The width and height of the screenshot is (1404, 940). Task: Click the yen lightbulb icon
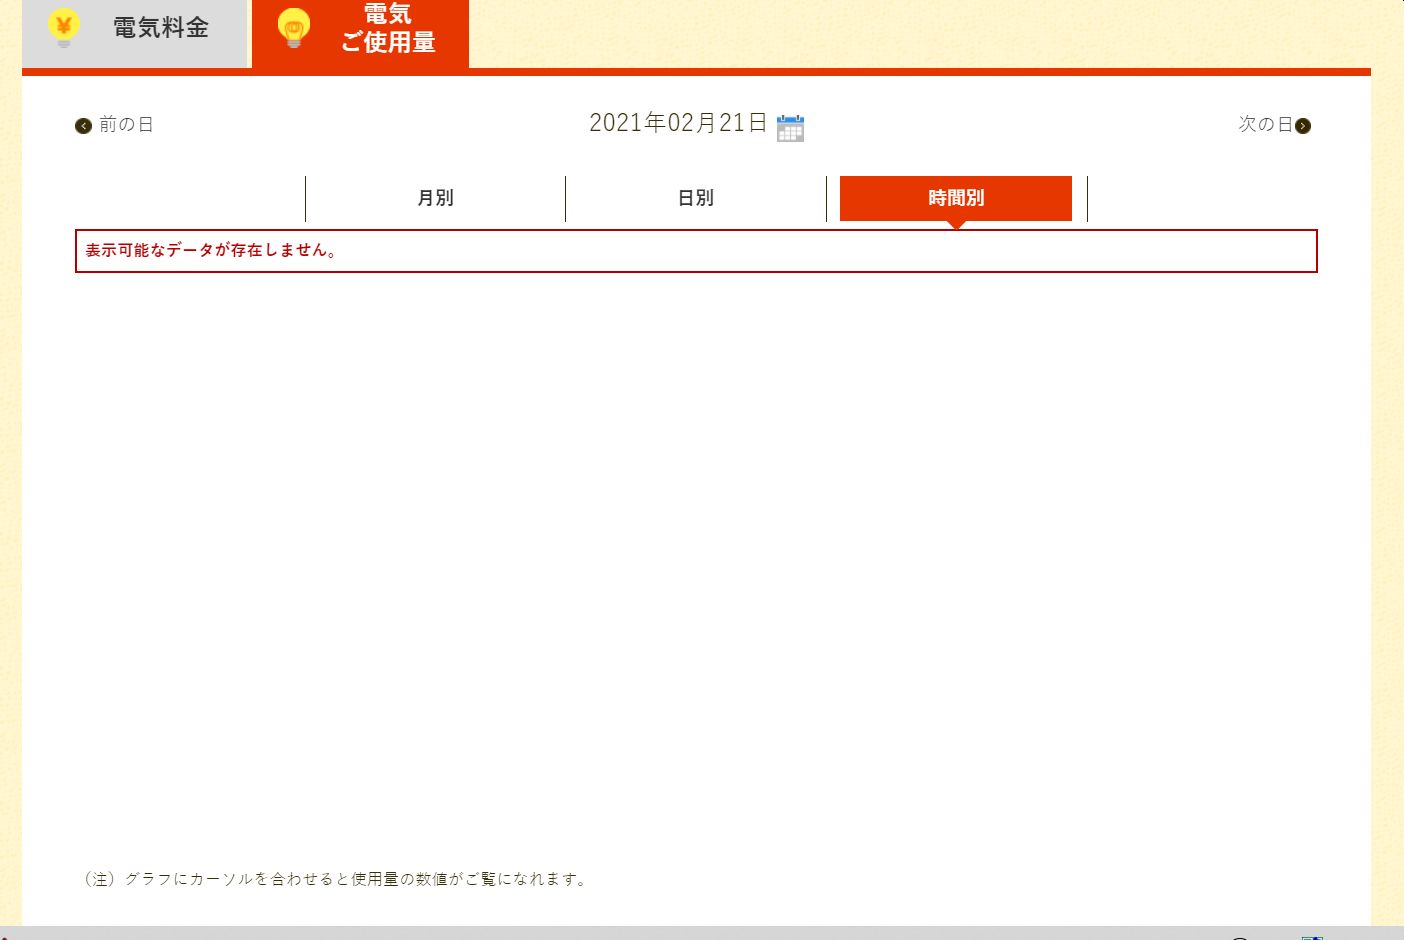(63, 28)
